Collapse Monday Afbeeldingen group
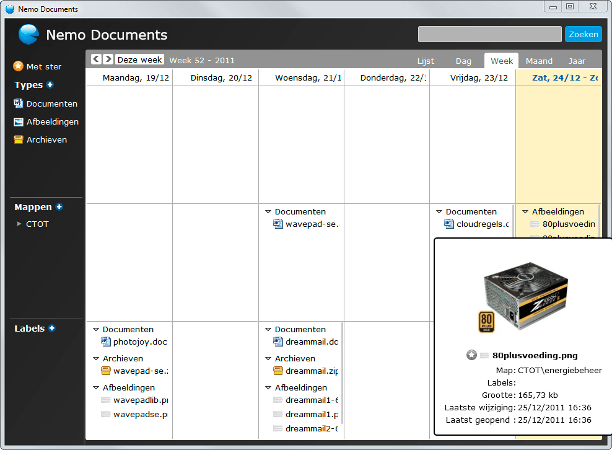The width and height of the screenshot is (612, 450). click(96, 388)
